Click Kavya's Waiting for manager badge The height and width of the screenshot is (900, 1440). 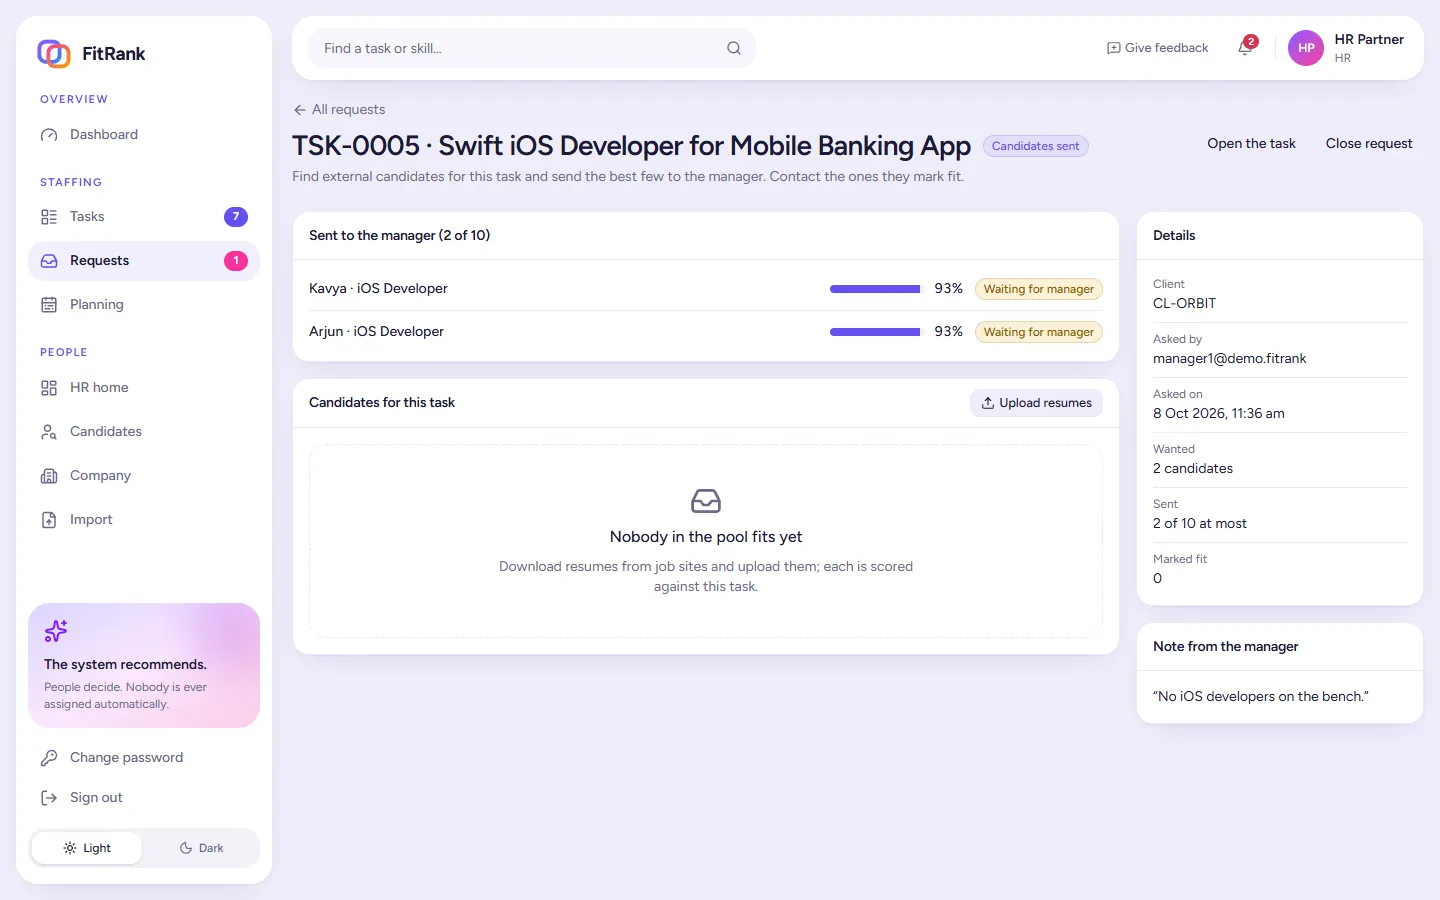[x=1039, y=289]
